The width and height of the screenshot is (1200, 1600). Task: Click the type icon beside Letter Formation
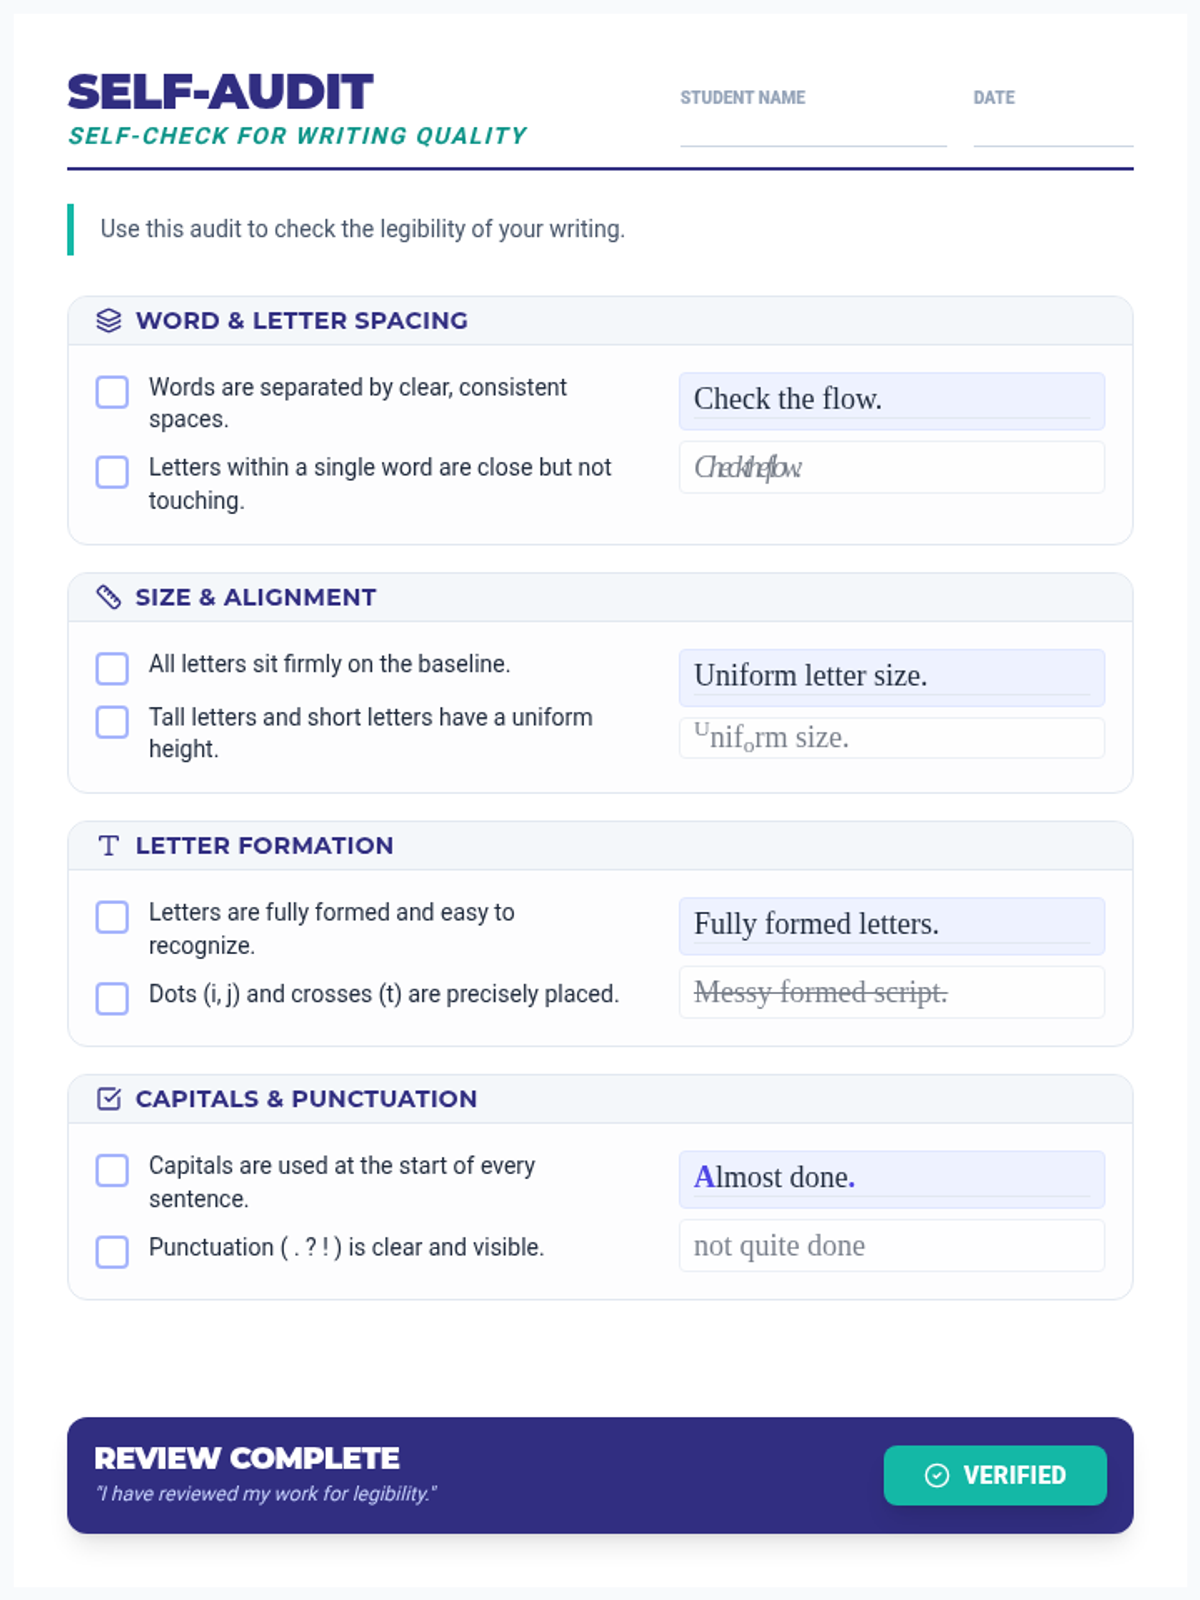click(x=109, y=846)
